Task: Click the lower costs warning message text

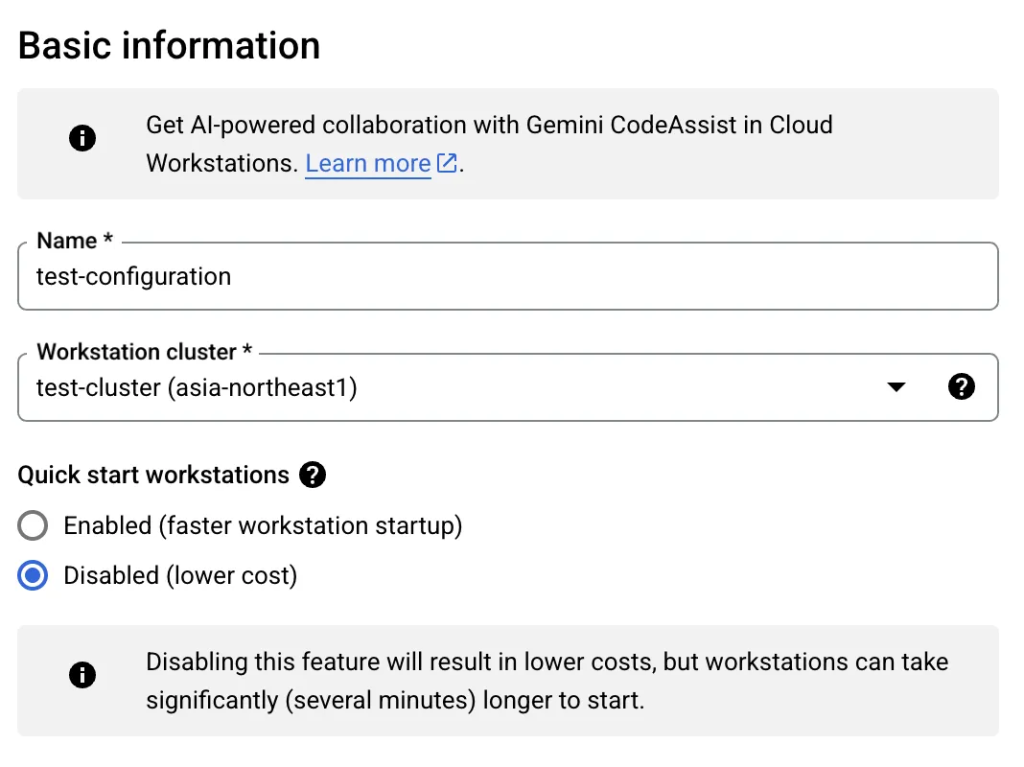Action: (x=546, y=662)
